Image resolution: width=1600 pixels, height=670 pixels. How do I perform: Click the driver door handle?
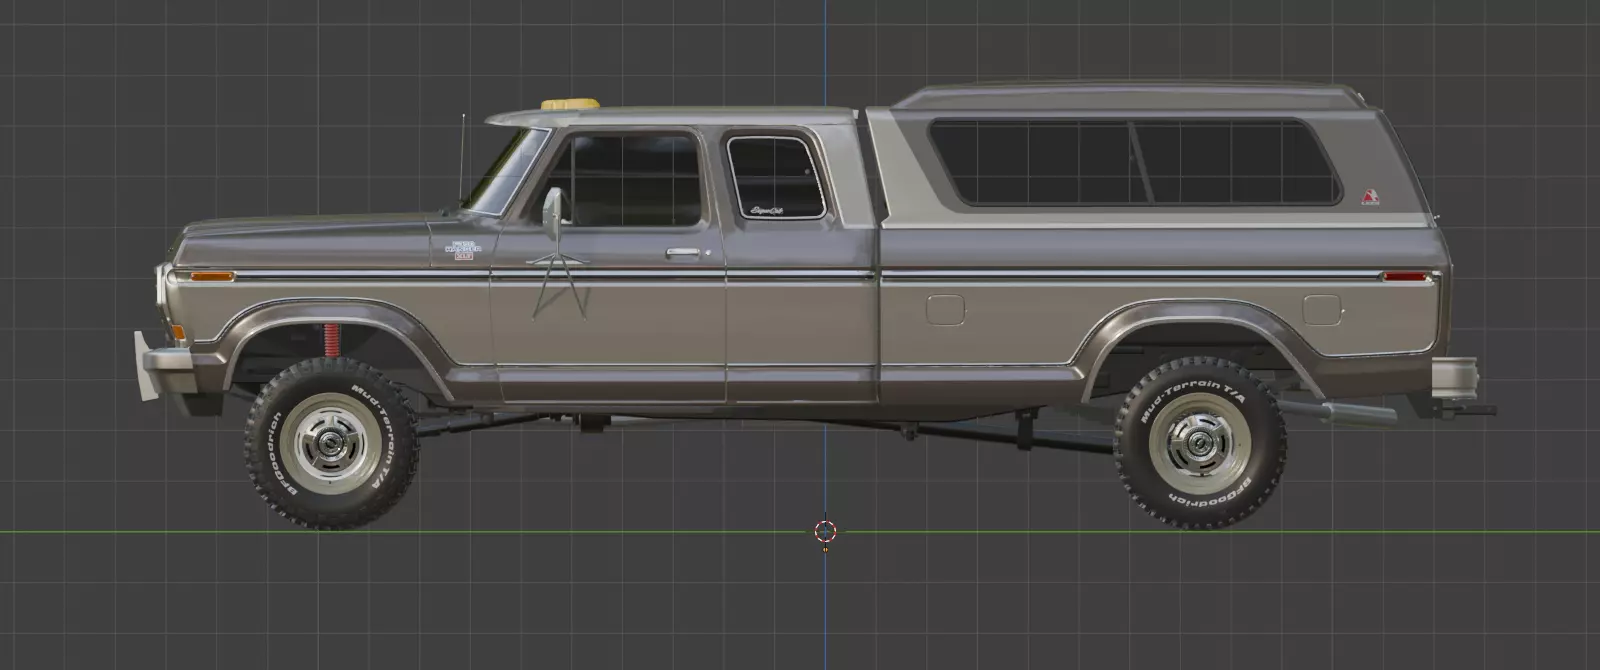tap(684, 252)
